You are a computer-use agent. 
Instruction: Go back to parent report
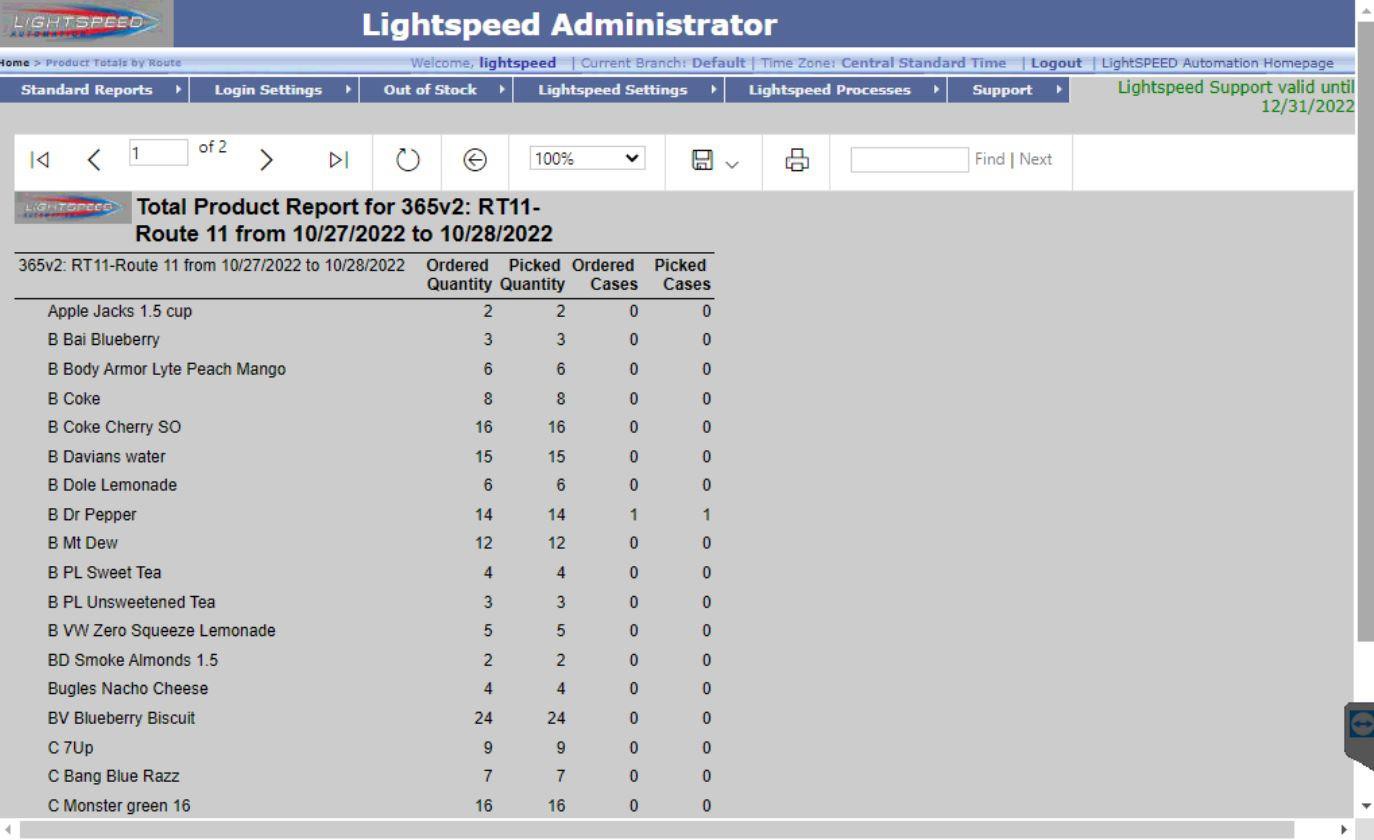coord(475,160)
